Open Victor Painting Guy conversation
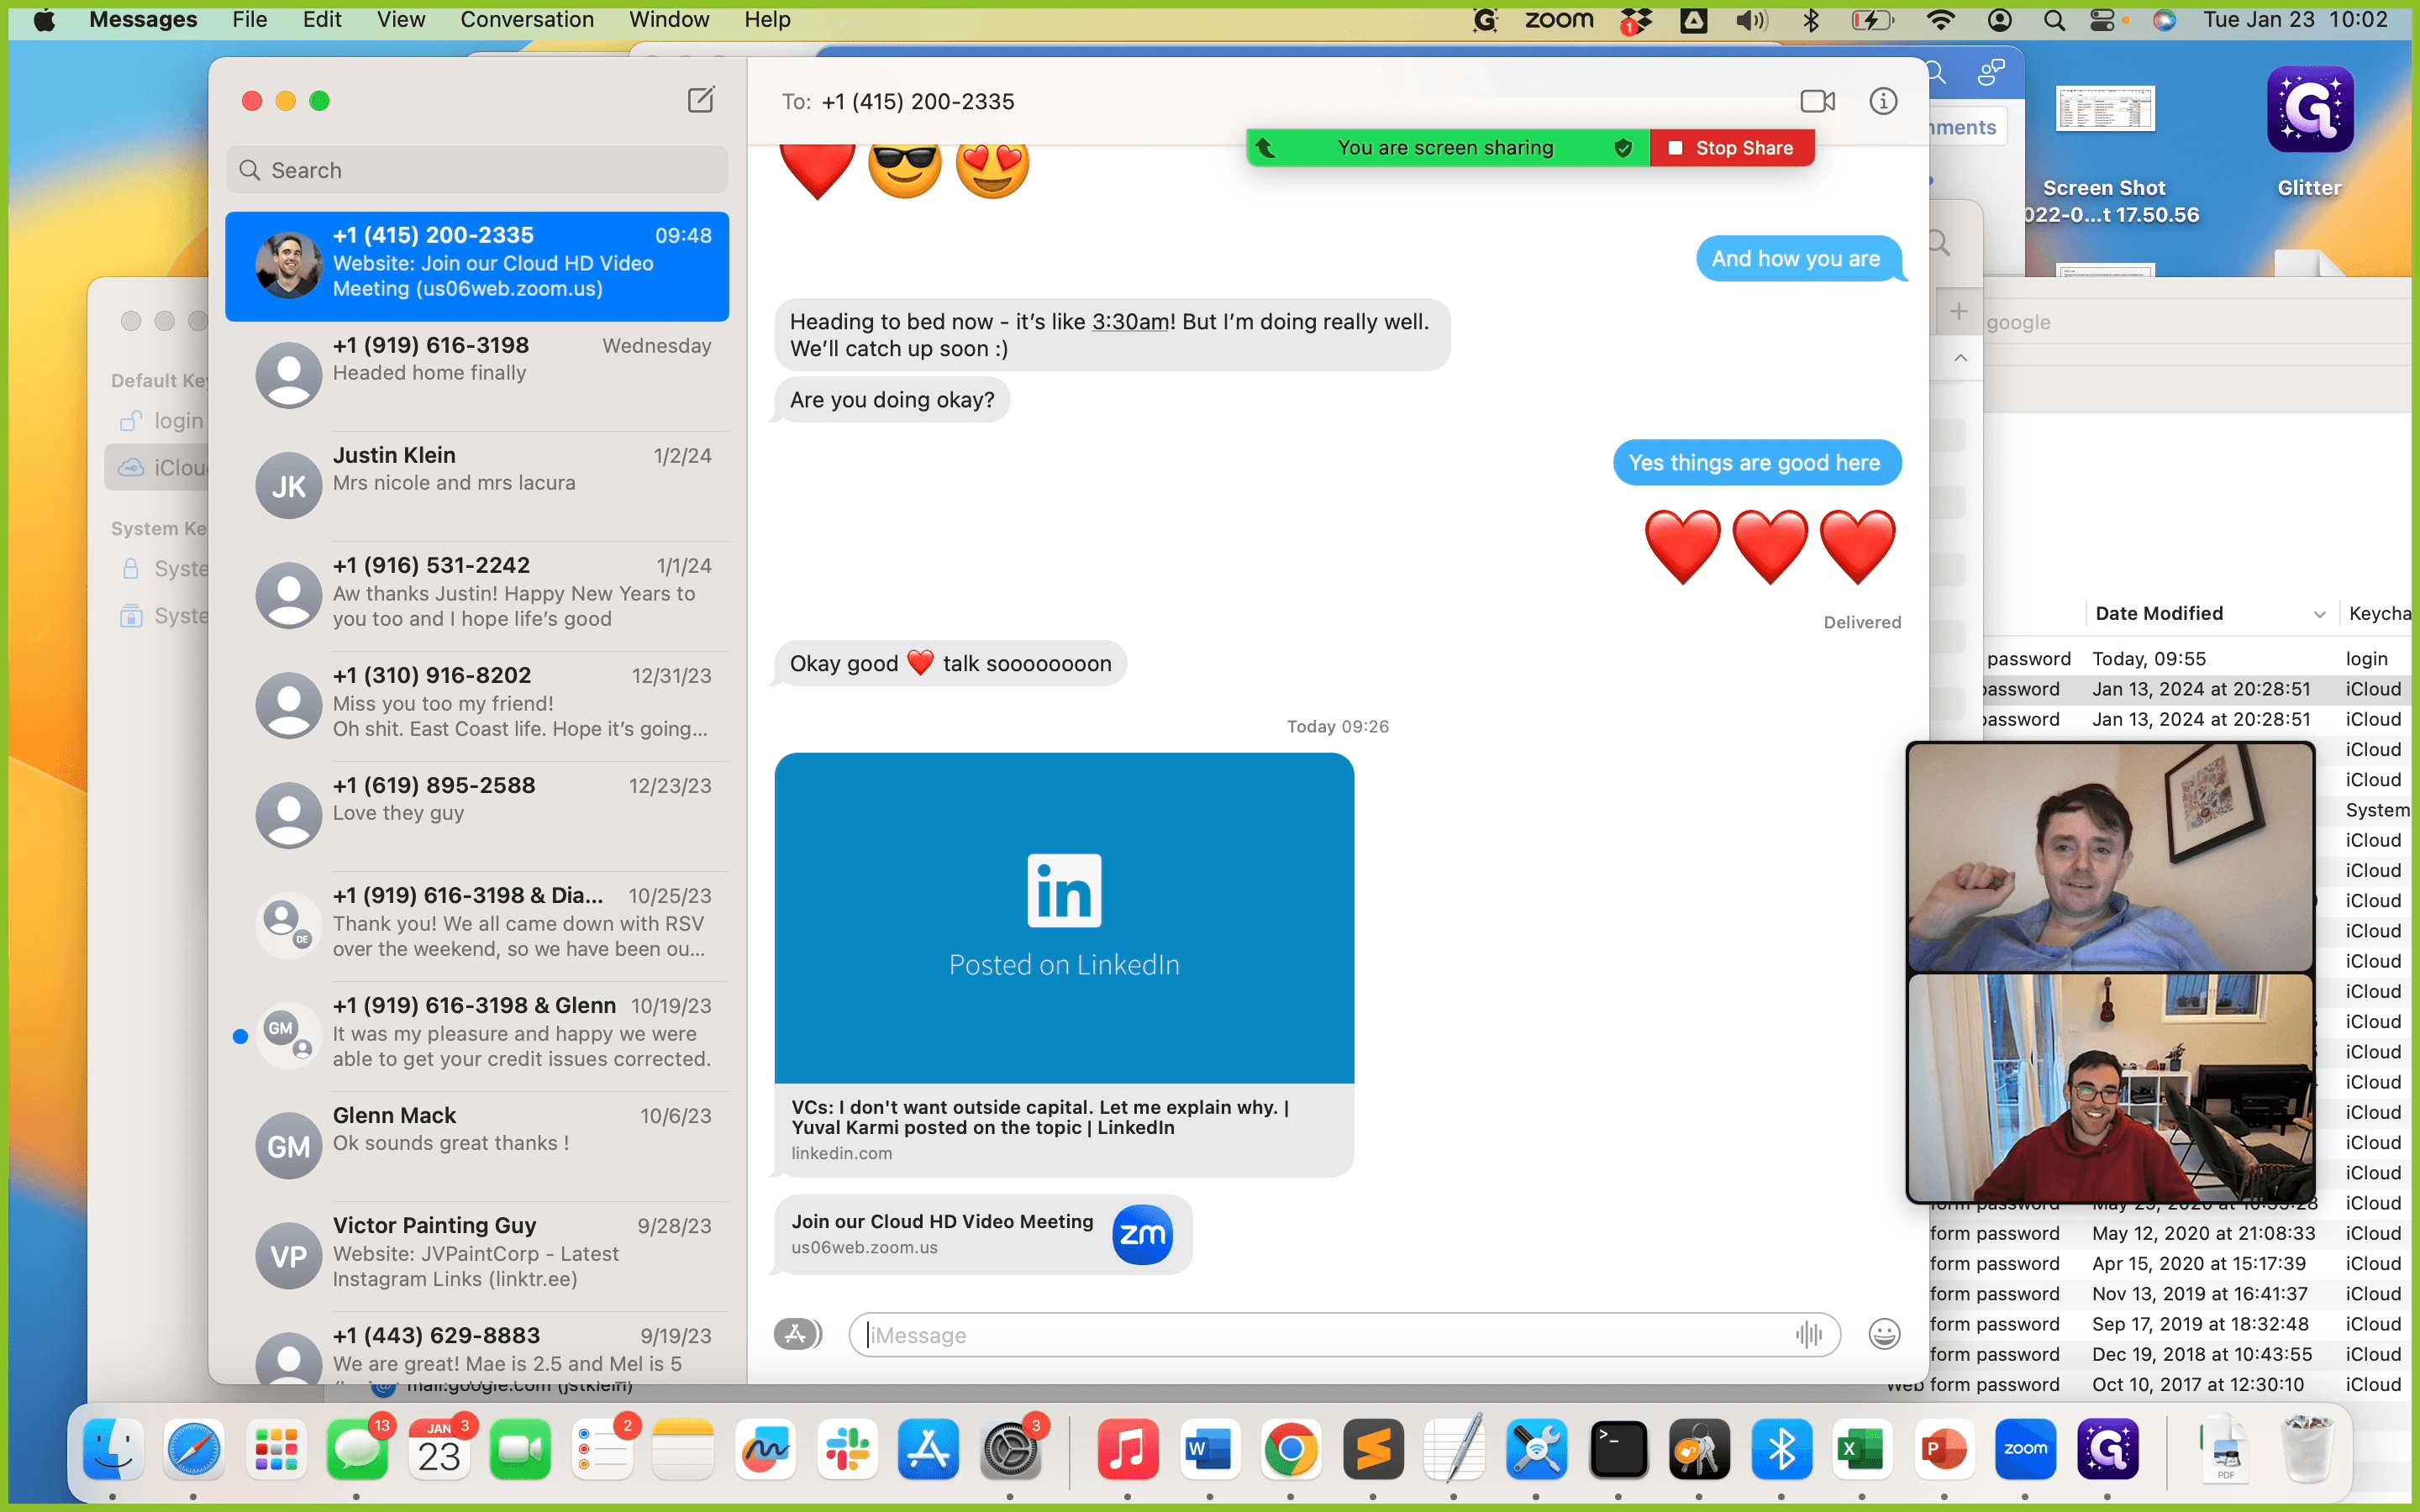Viewport: 2420px width, 1512px height. click(x=477, y=1256)
